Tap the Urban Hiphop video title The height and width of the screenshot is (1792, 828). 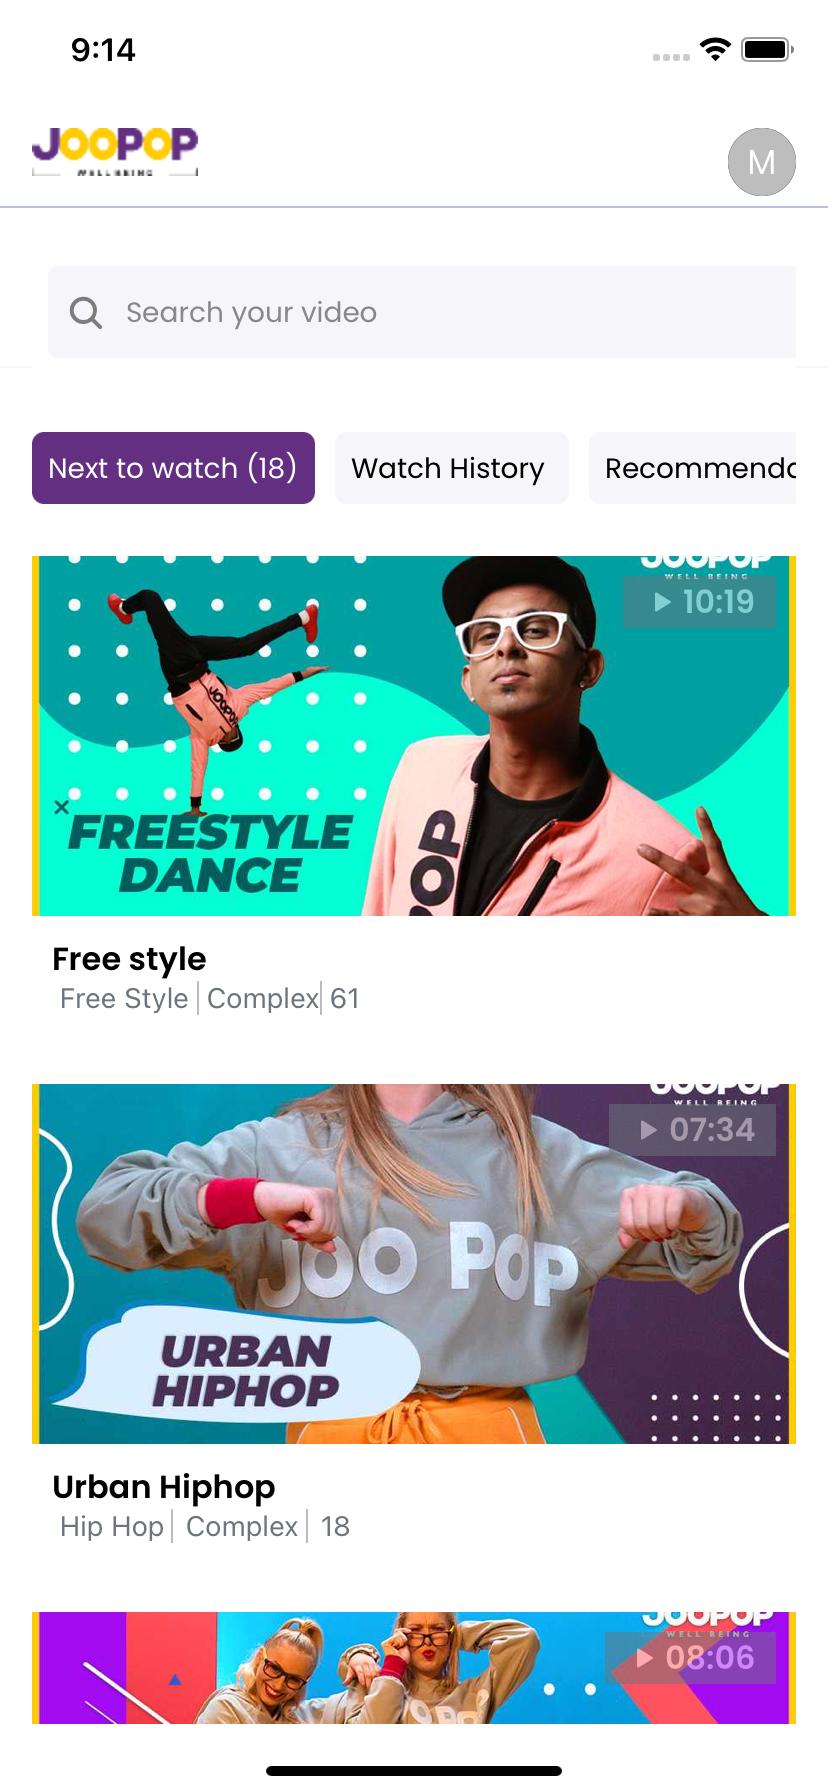pyautogui.click(x=164, y=1487)
